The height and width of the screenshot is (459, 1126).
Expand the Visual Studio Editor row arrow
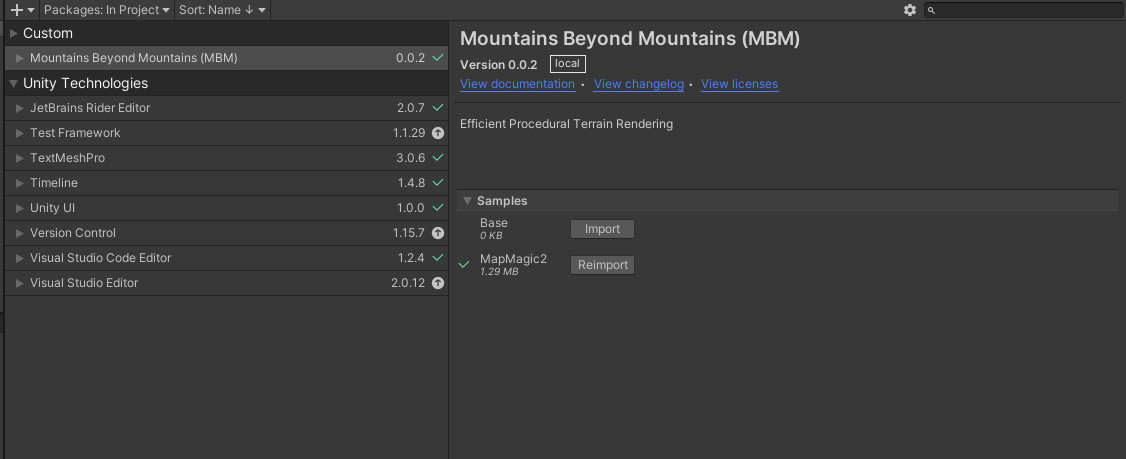coord(20,283)
